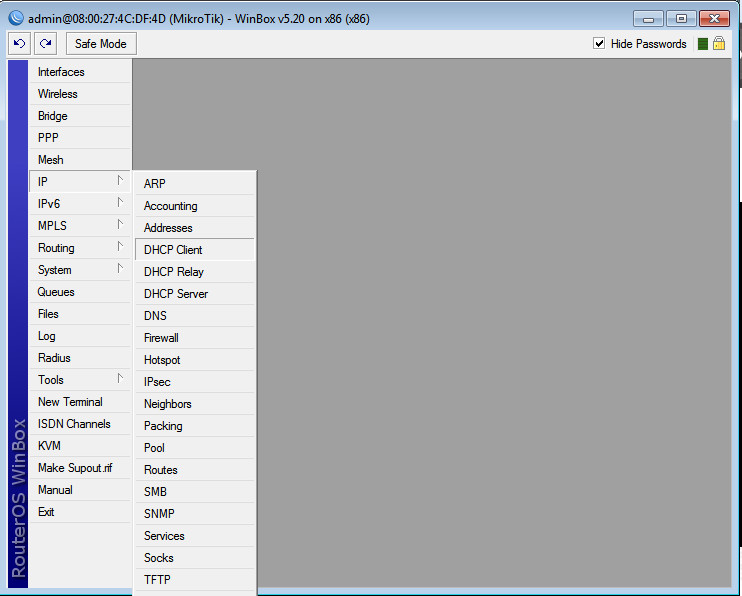Screen dimensions: 742x596
Task: Choose ARP from the IP submenu
Action: tap(195, 184)
